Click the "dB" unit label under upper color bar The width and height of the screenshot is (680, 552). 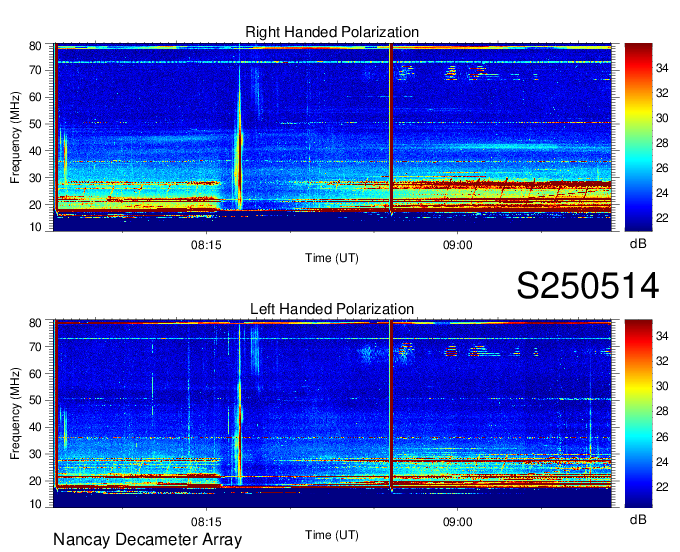[638, 244]
